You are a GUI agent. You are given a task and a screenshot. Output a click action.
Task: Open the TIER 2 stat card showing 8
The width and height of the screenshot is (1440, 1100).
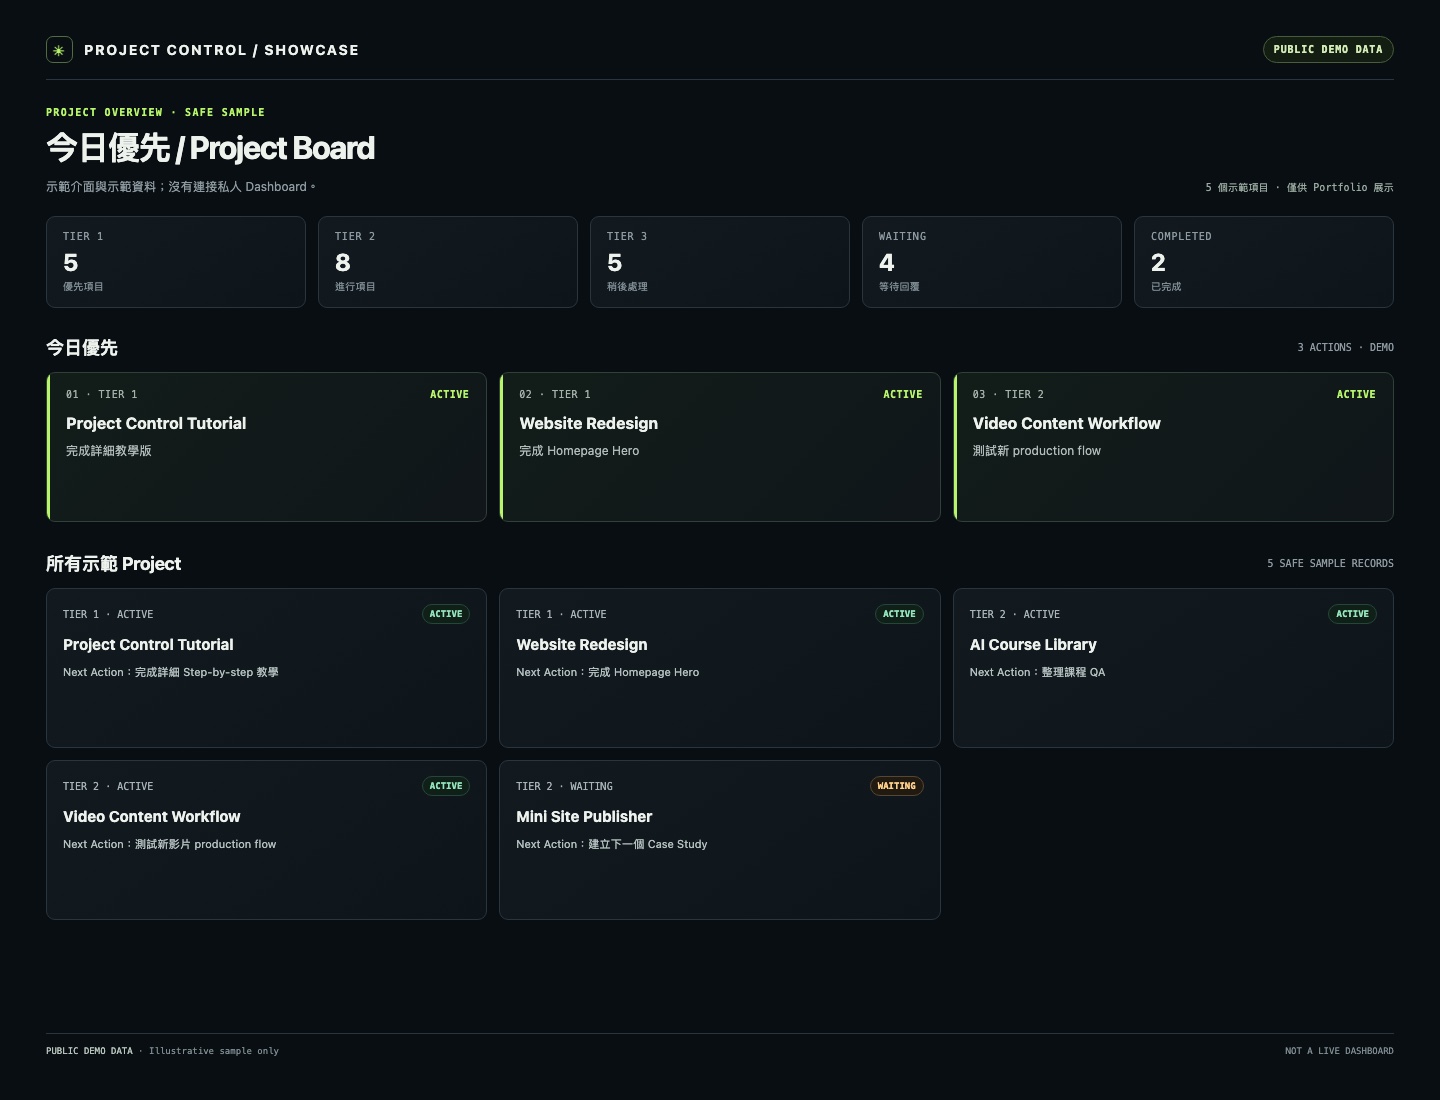tap(448, 262)
